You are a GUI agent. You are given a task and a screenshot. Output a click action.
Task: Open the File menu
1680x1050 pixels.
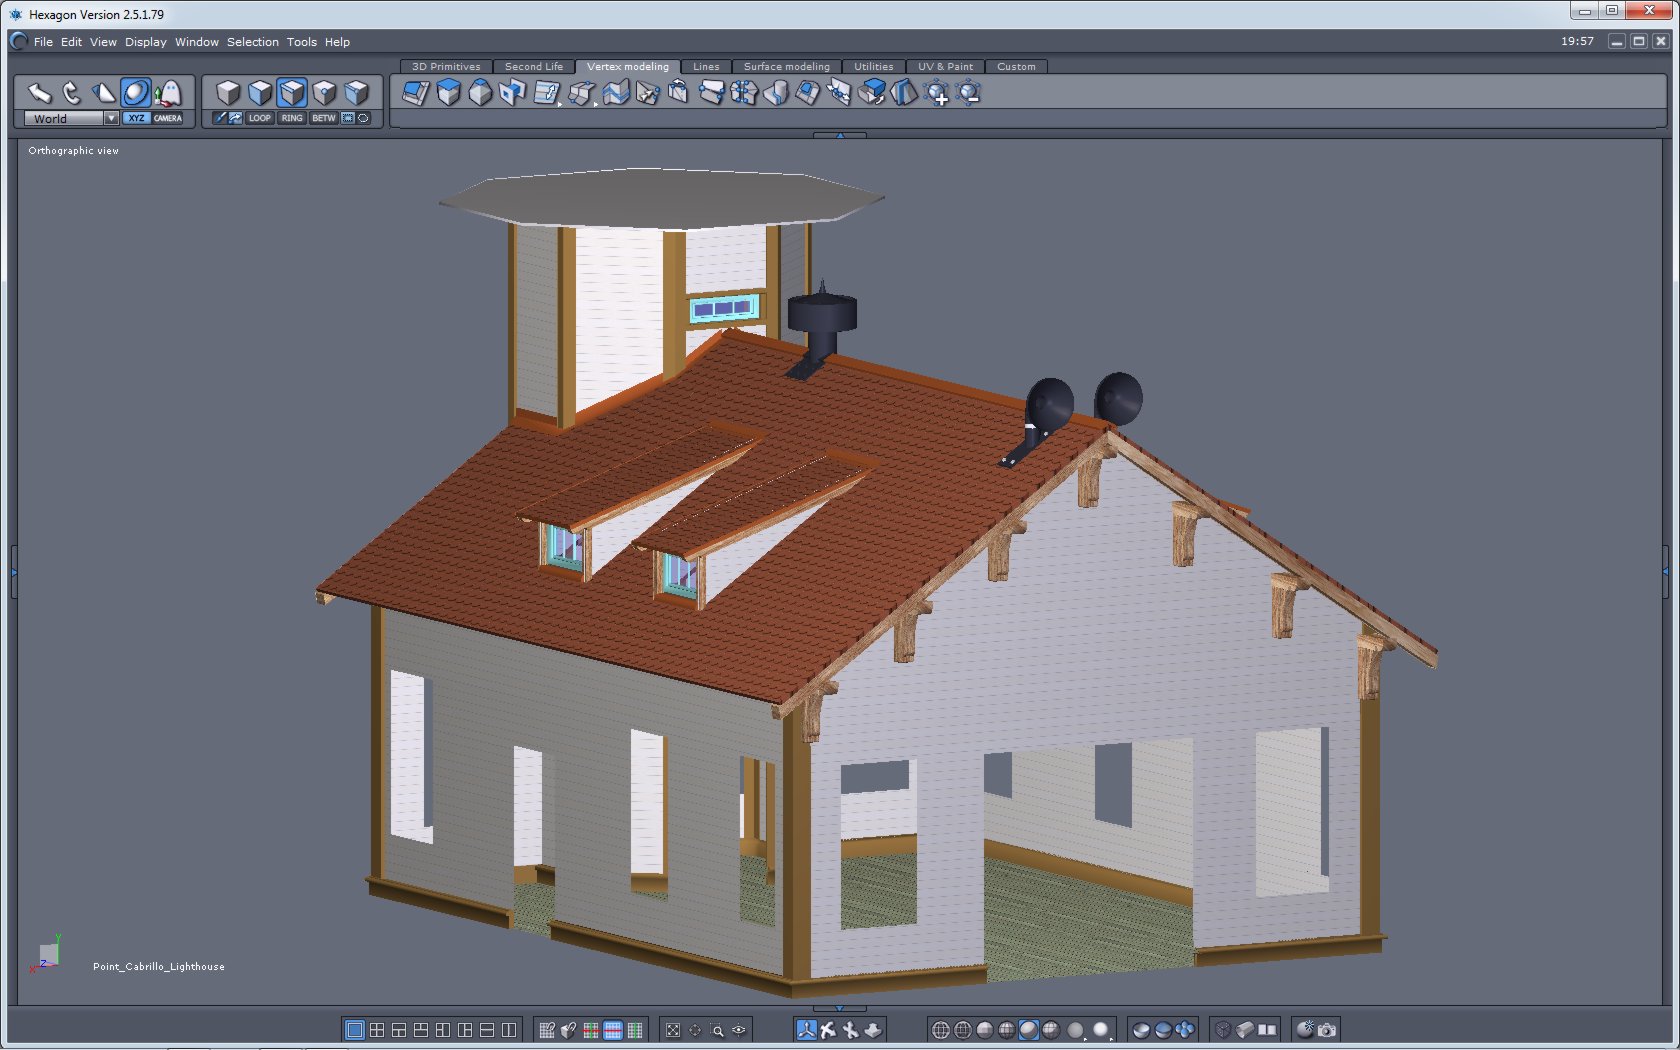point(43,42)
